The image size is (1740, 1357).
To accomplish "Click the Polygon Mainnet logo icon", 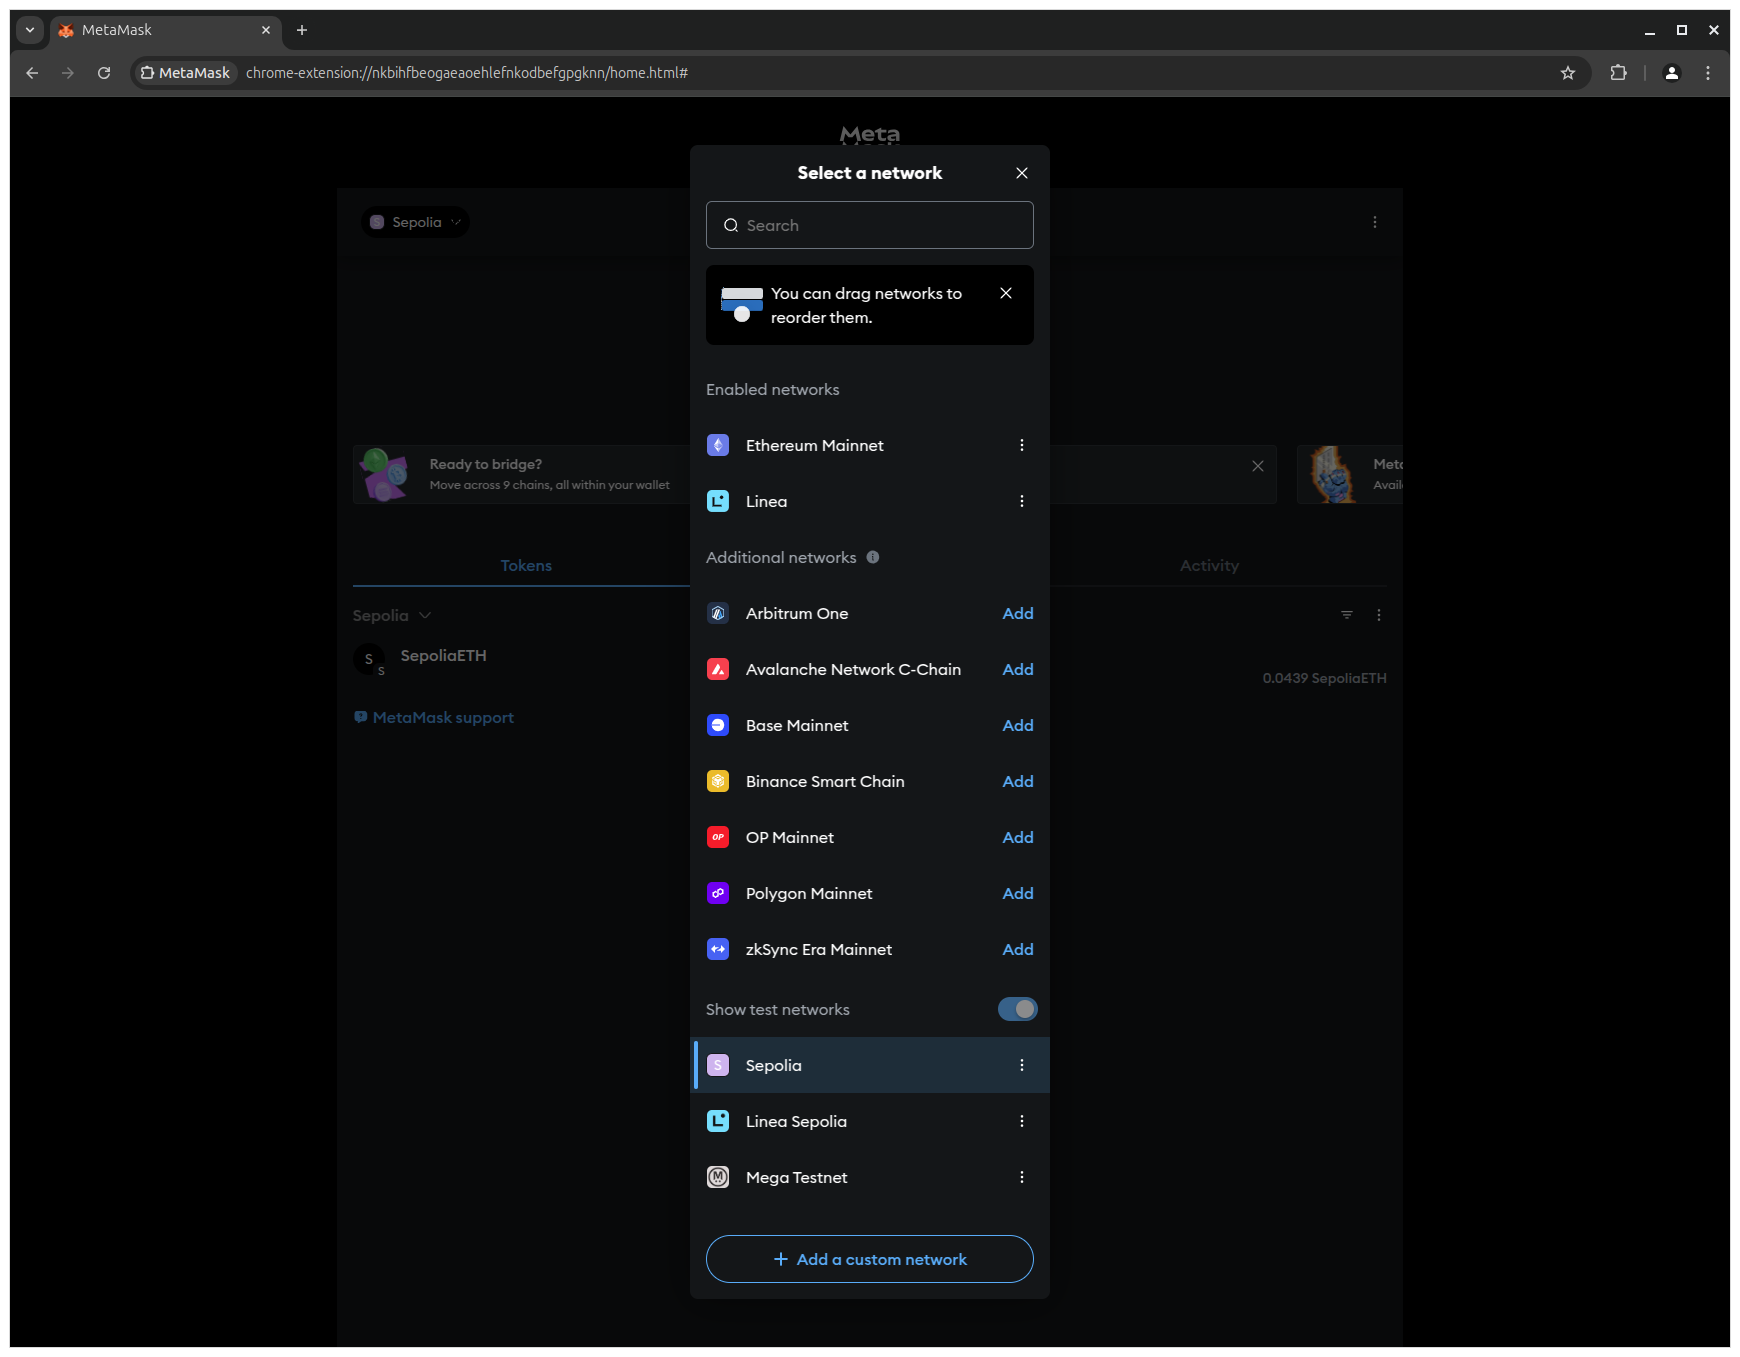I will coord(718,893).
